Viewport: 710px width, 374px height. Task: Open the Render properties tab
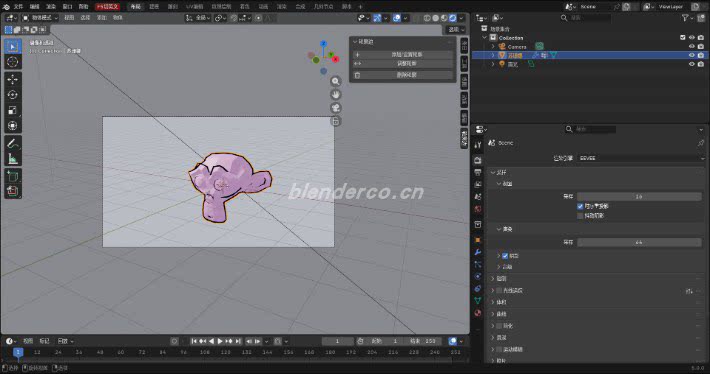tap(478, 160)
